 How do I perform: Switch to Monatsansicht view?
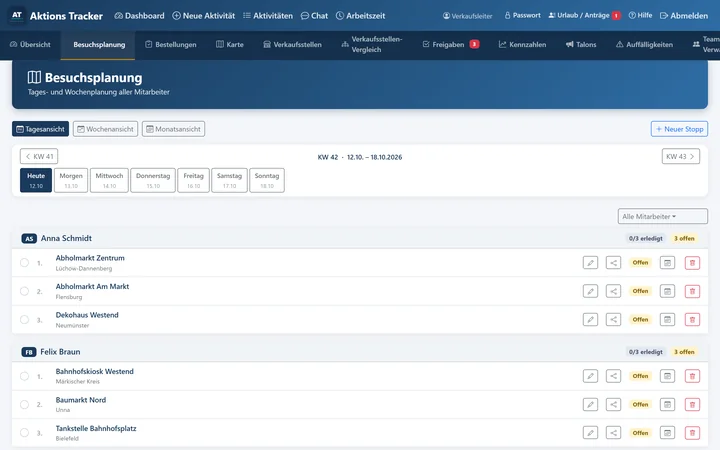coord(173,129)
